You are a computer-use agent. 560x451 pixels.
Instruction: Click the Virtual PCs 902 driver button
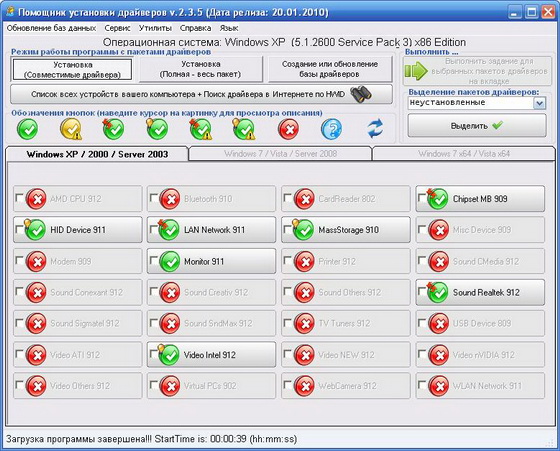point(211,386)
